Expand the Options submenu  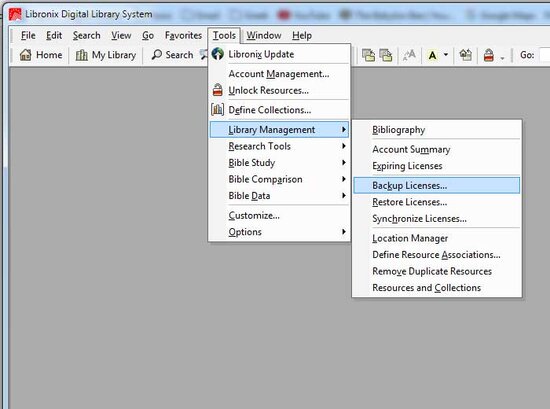280,232
